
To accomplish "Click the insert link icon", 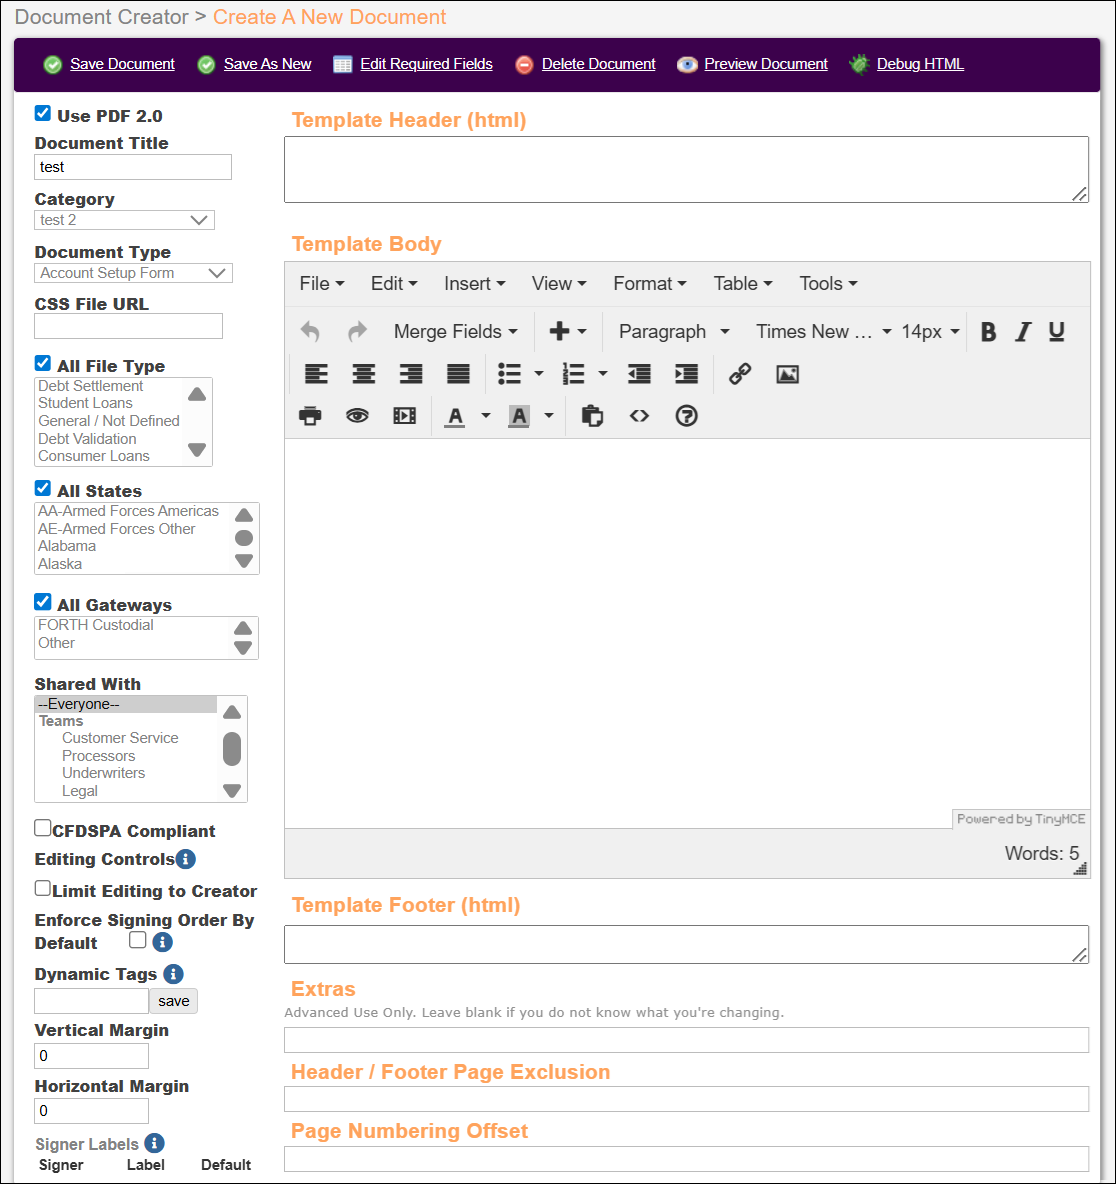I will click(740, 374).
